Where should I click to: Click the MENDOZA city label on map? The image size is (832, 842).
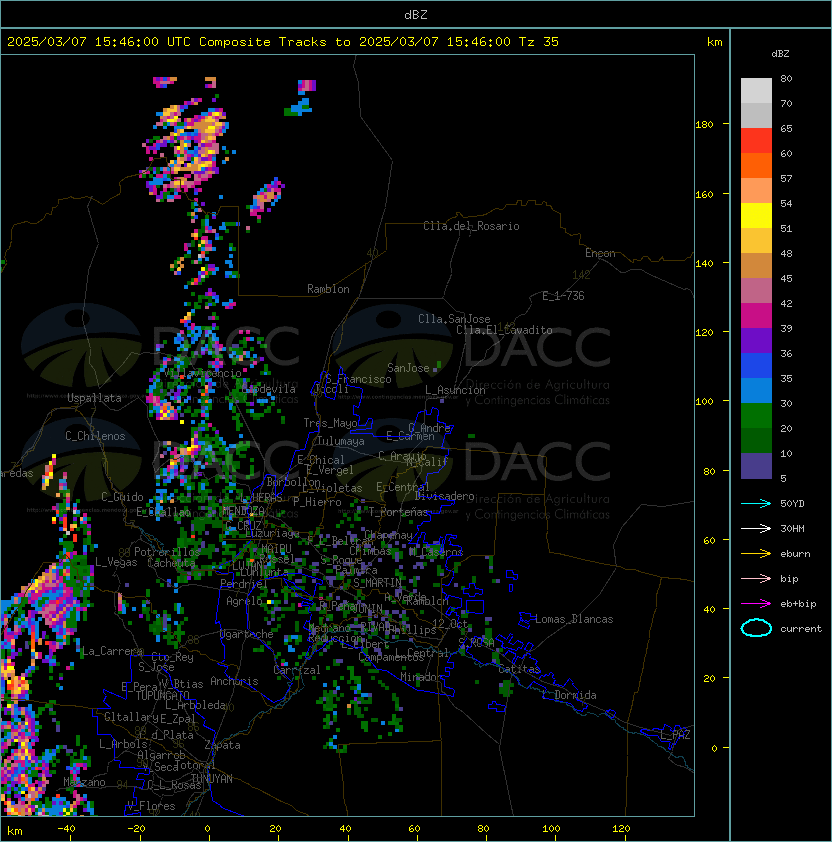pos(243,511)
